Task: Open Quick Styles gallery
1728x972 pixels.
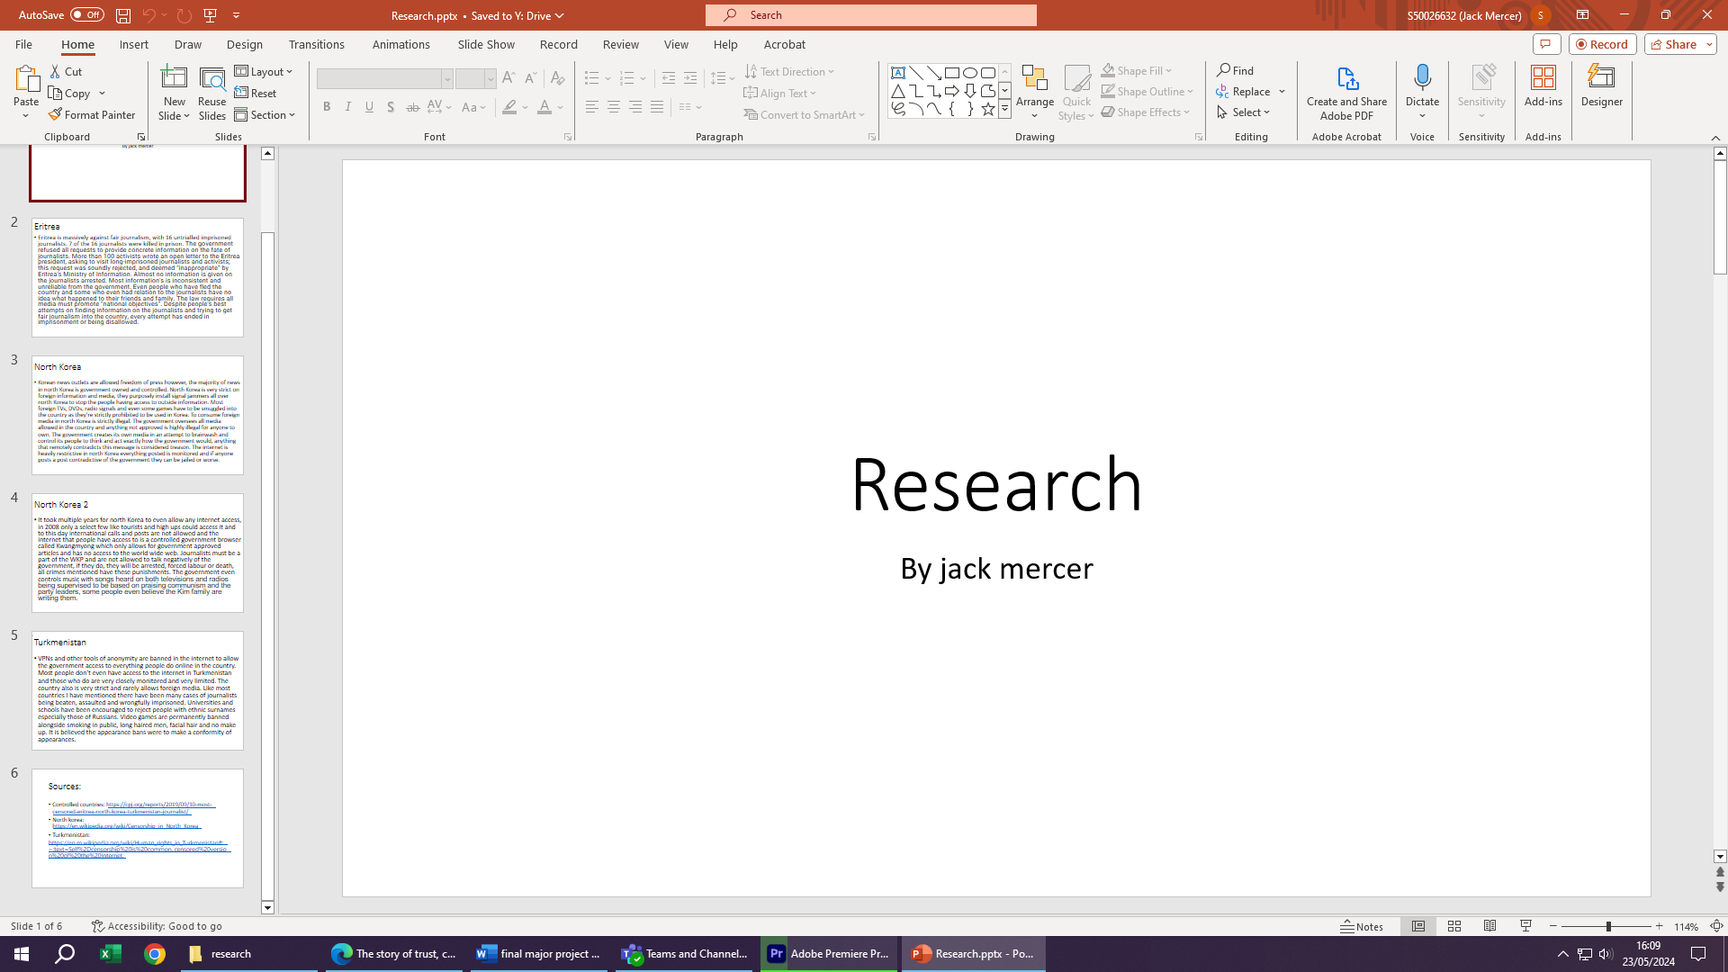Action: click(x=1077, y=93)
